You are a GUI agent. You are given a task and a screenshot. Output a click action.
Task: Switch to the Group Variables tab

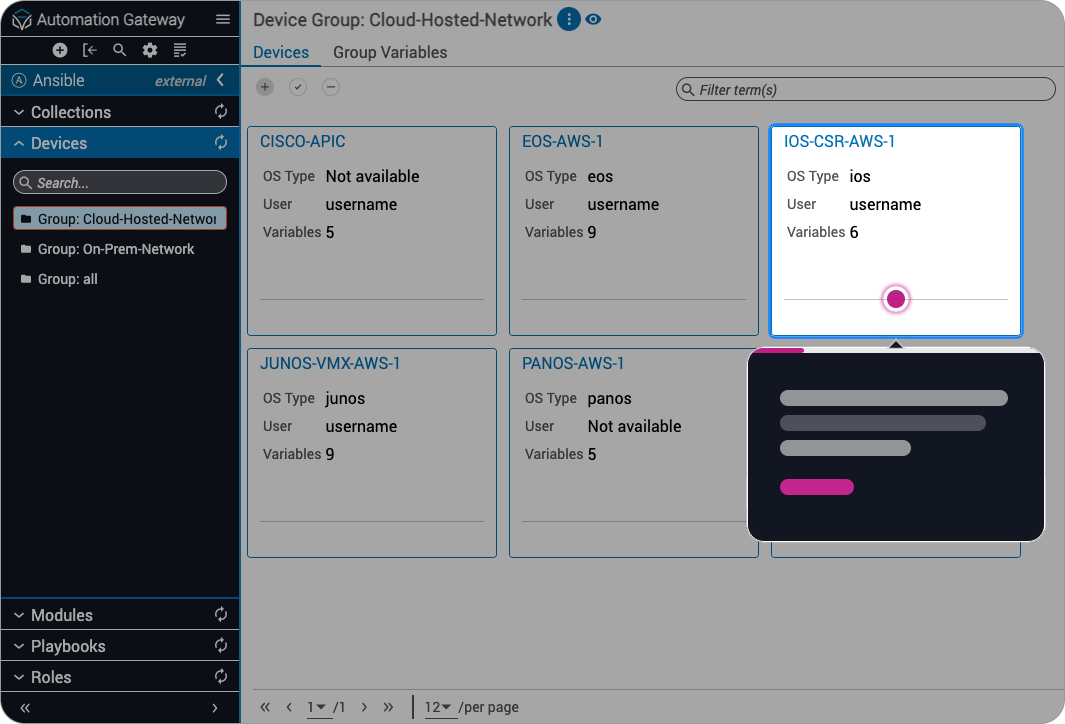(x=390, y=52)
